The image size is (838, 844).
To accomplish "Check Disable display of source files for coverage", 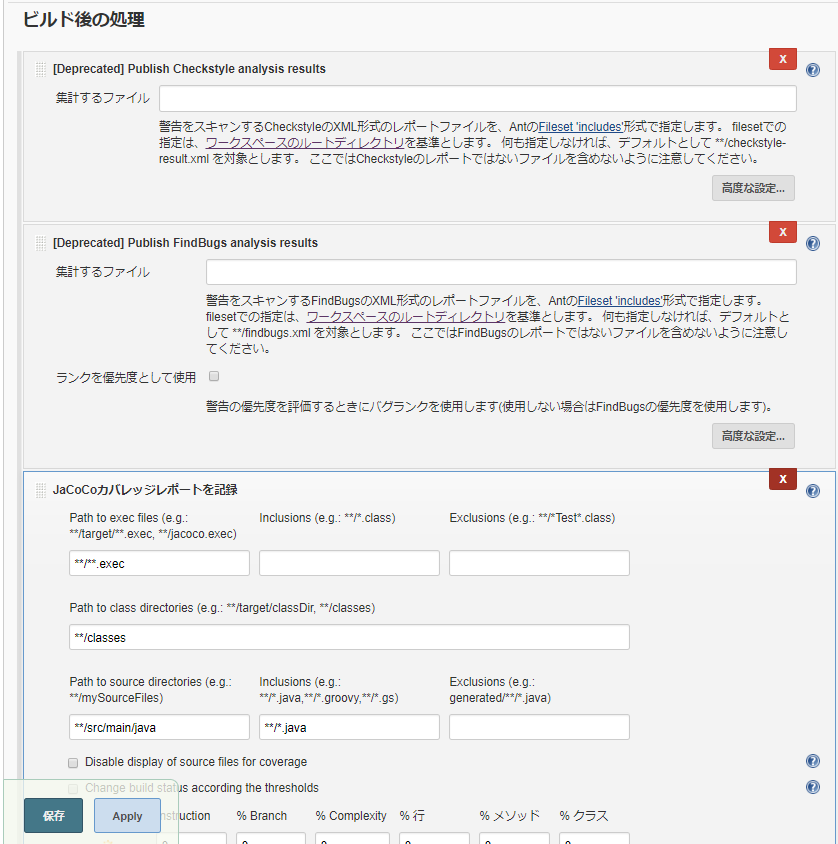I will pos(73,762).
